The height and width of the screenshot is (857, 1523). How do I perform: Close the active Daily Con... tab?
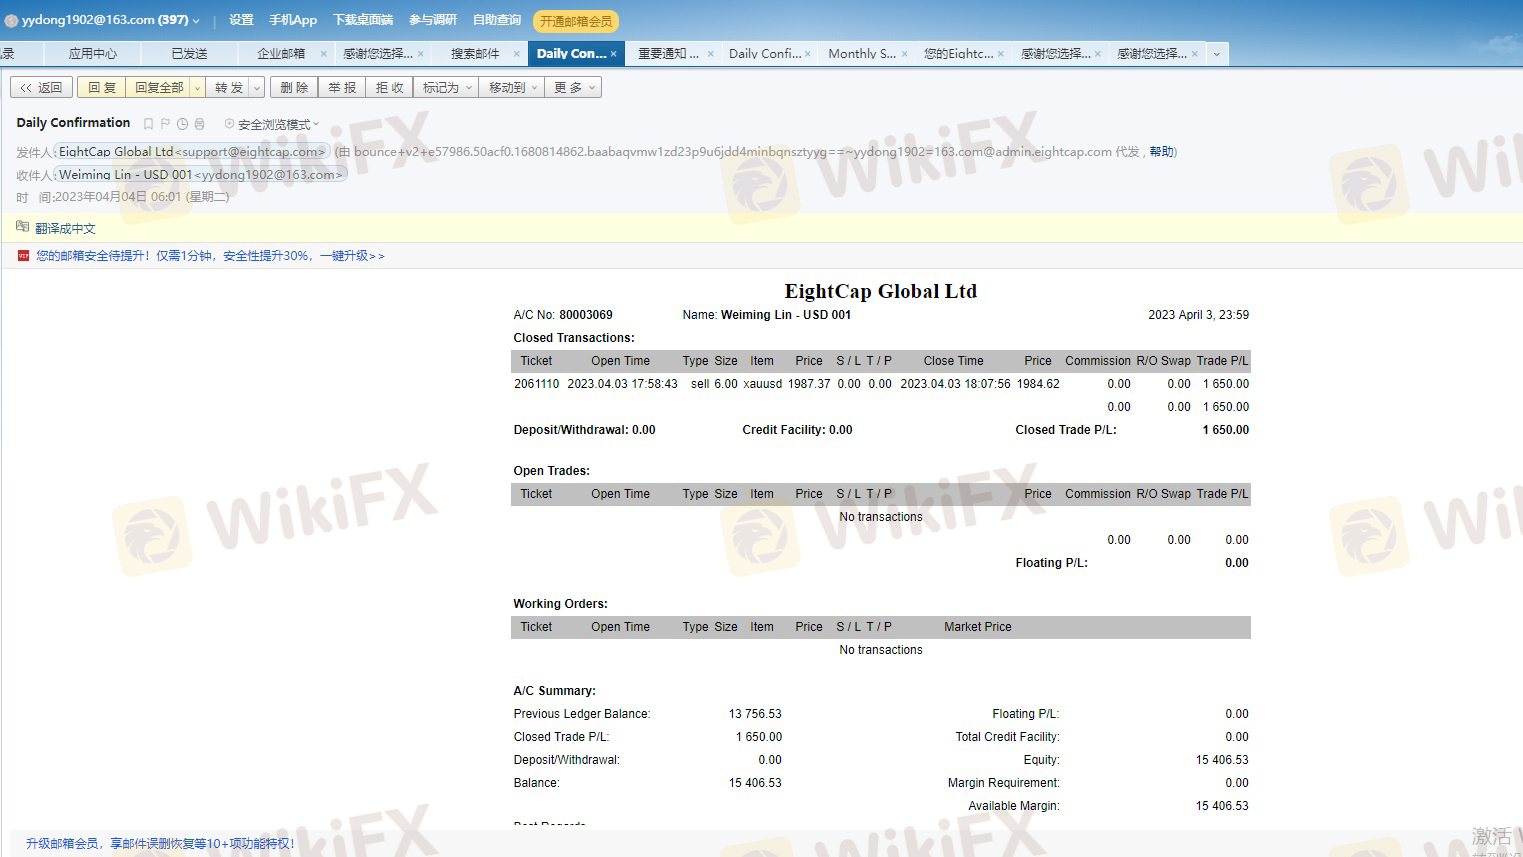coord(613,54)
